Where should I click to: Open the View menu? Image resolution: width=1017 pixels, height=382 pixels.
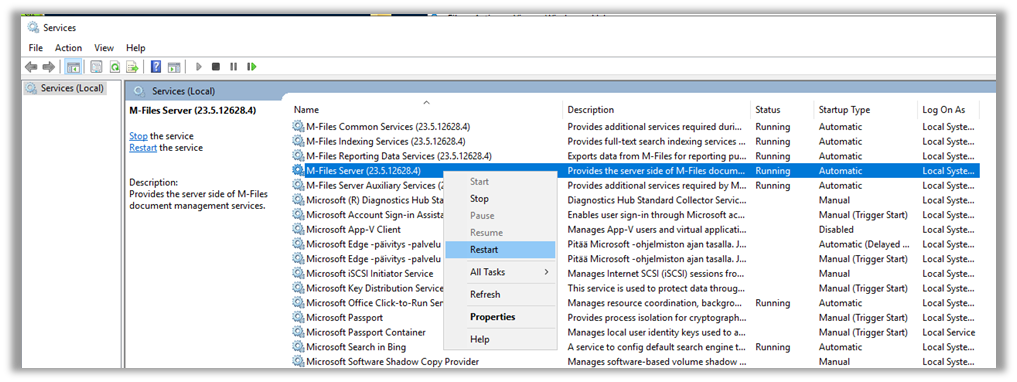pos(104,48)
